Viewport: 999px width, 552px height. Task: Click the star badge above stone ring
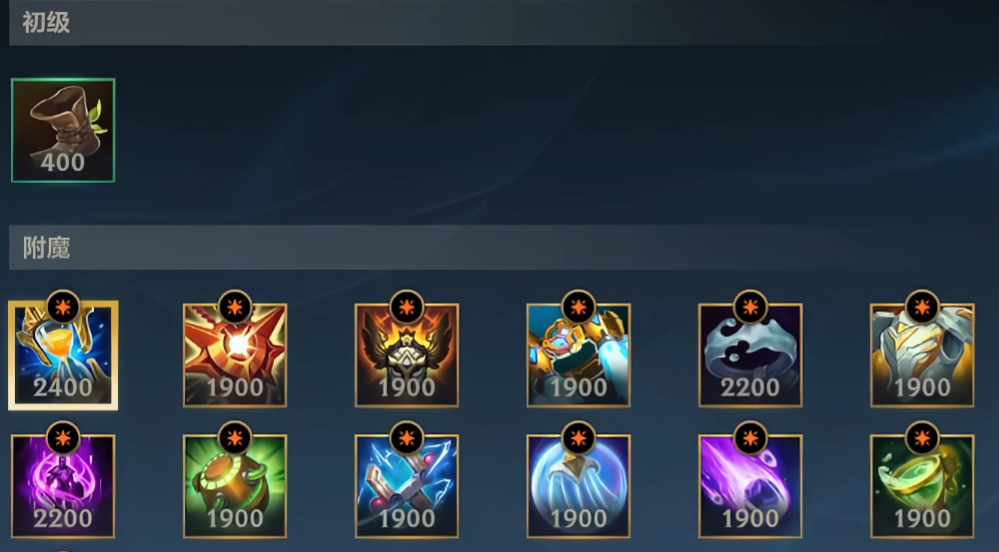[751, 308]
